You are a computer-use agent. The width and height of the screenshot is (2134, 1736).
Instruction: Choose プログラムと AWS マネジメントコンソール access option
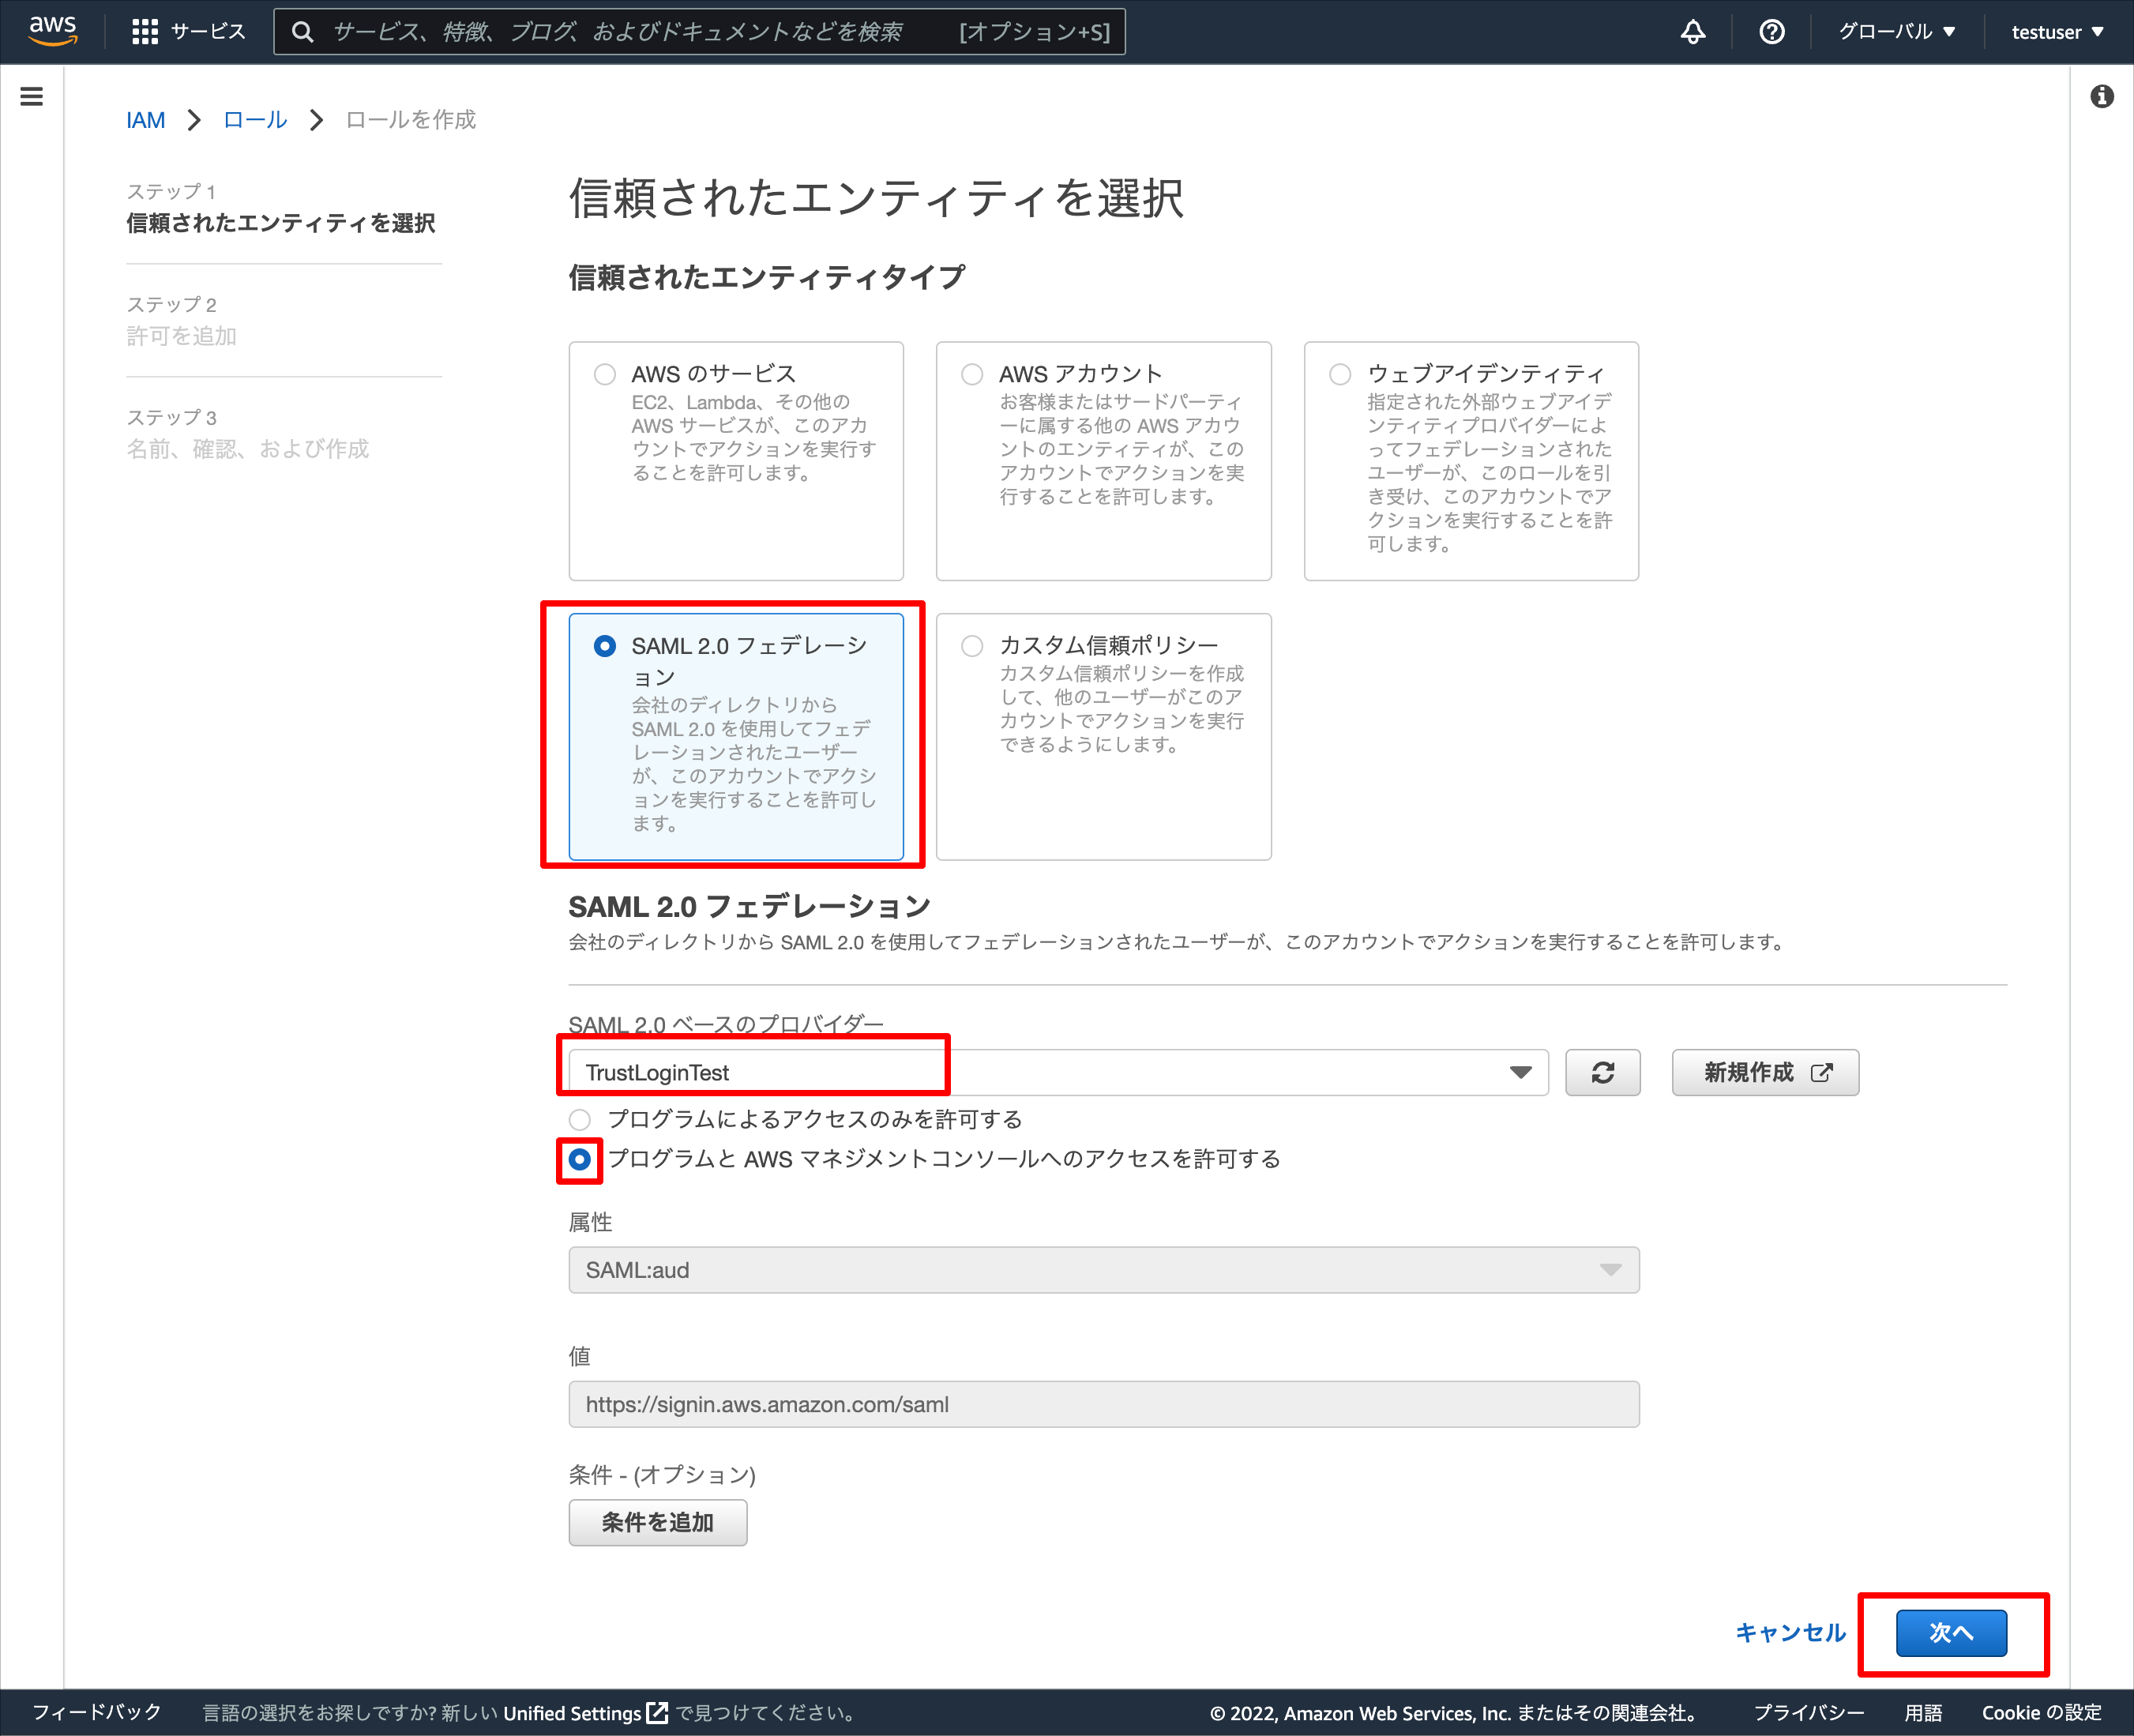[x=580, y=1160]
